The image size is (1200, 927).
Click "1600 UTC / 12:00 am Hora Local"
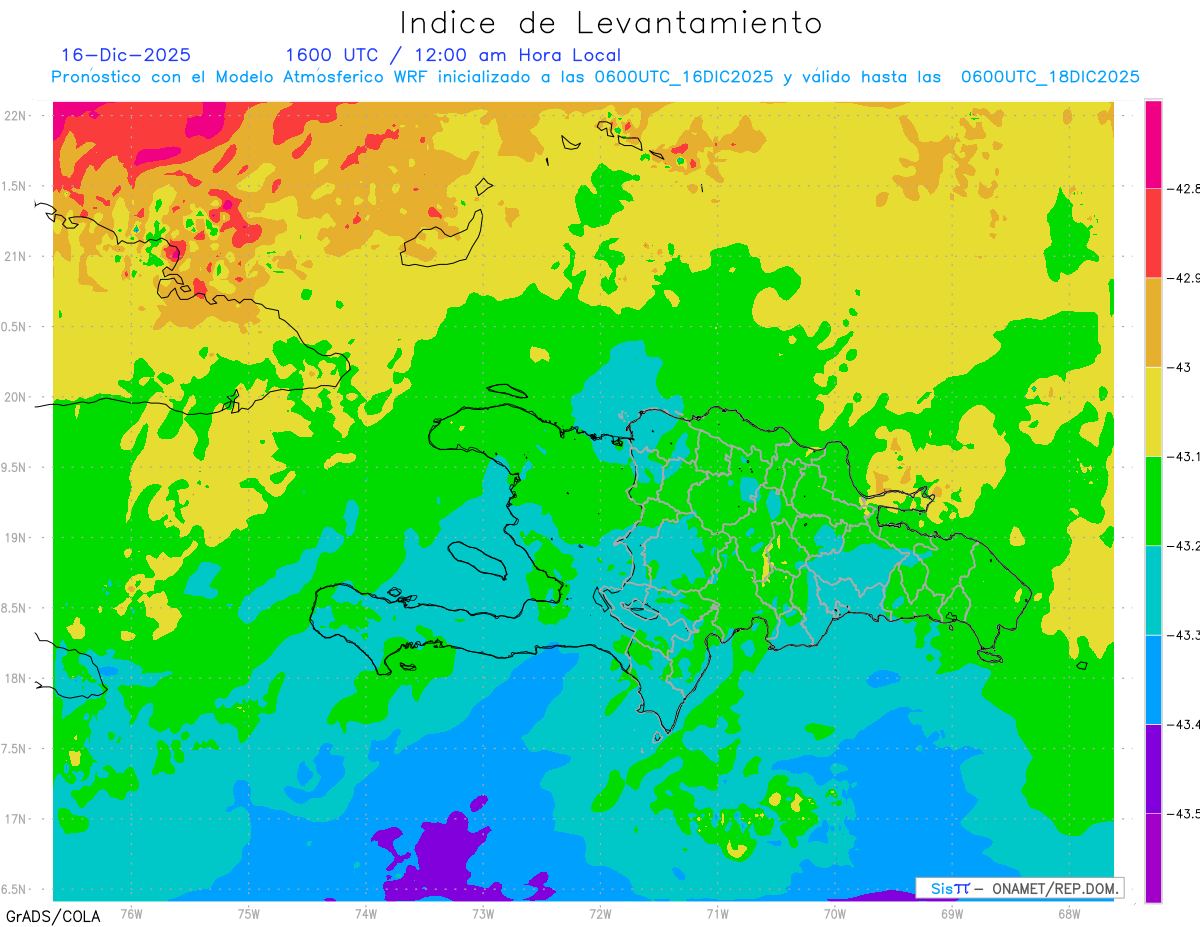453,55
